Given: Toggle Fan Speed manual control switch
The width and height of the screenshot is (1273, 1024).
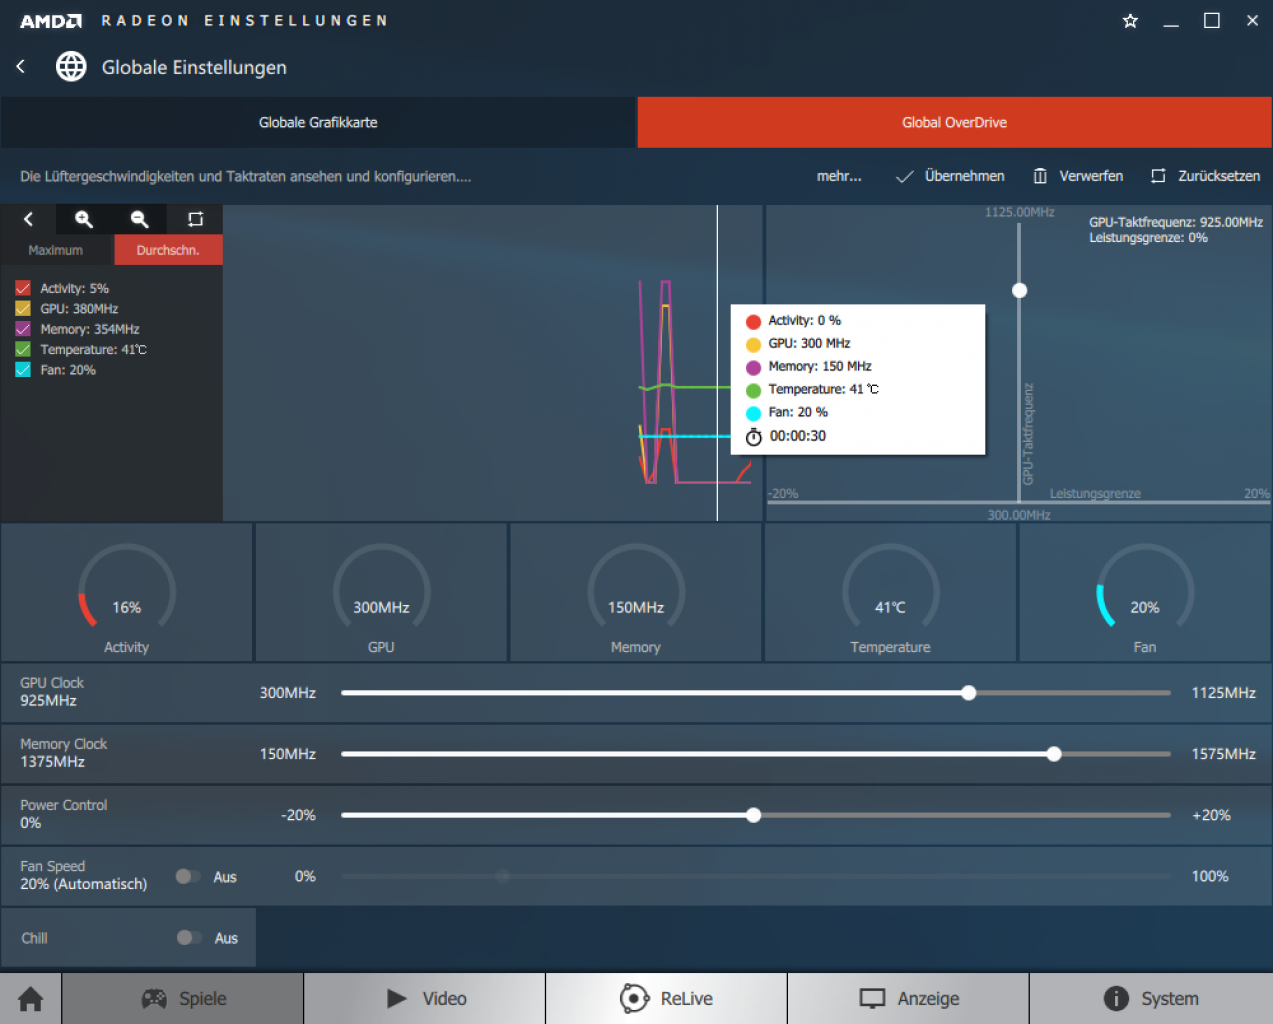Looking at the screenshot, I should pyautogui.click(x=188, y=876).
